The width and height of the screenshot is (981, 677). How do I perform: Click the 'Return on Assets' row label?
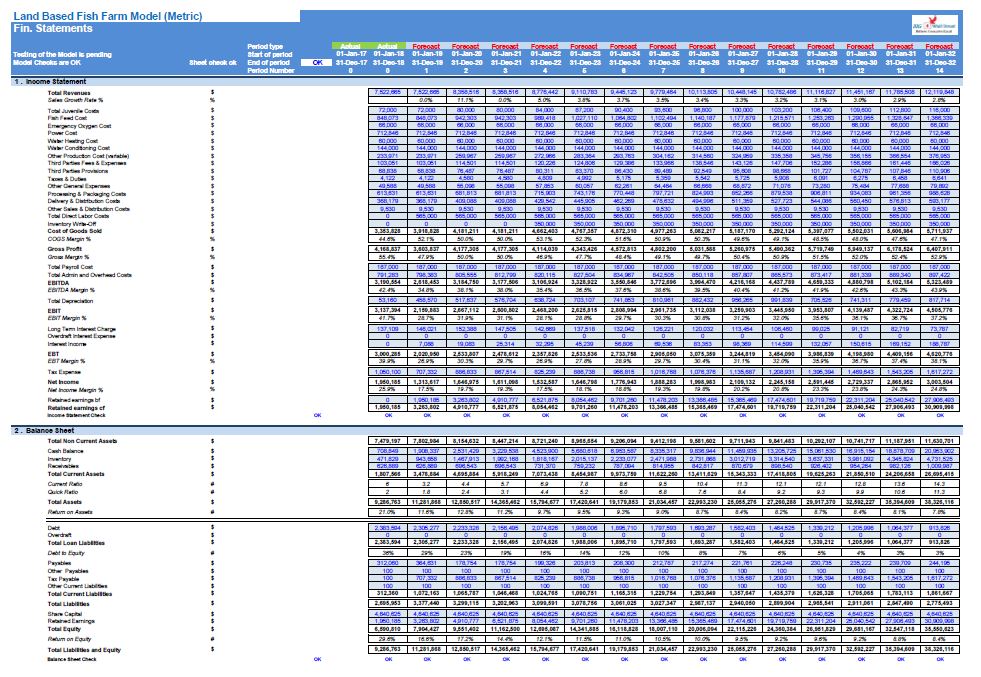point(70,512)
